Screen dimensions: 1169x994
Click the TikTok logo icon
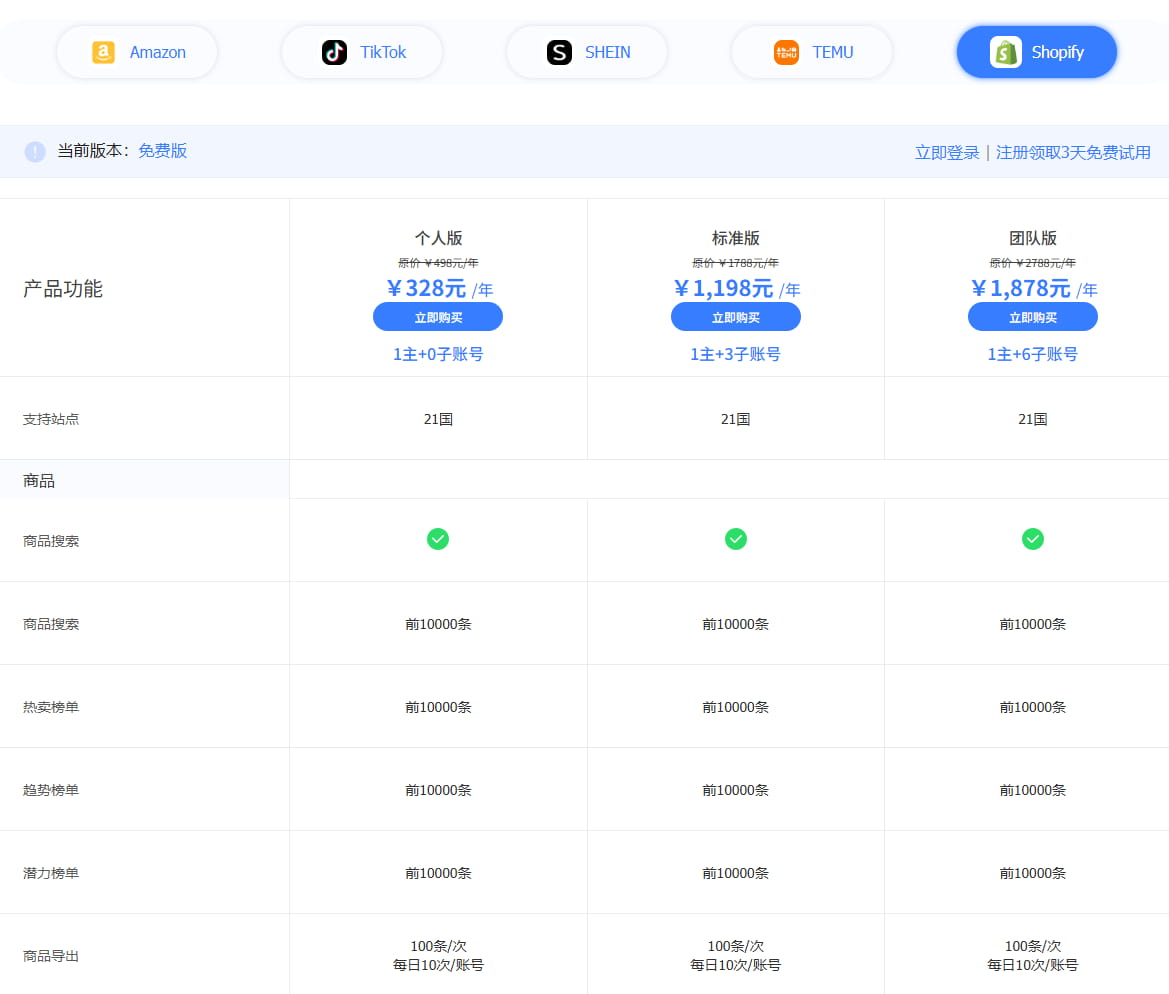(334, 52)
